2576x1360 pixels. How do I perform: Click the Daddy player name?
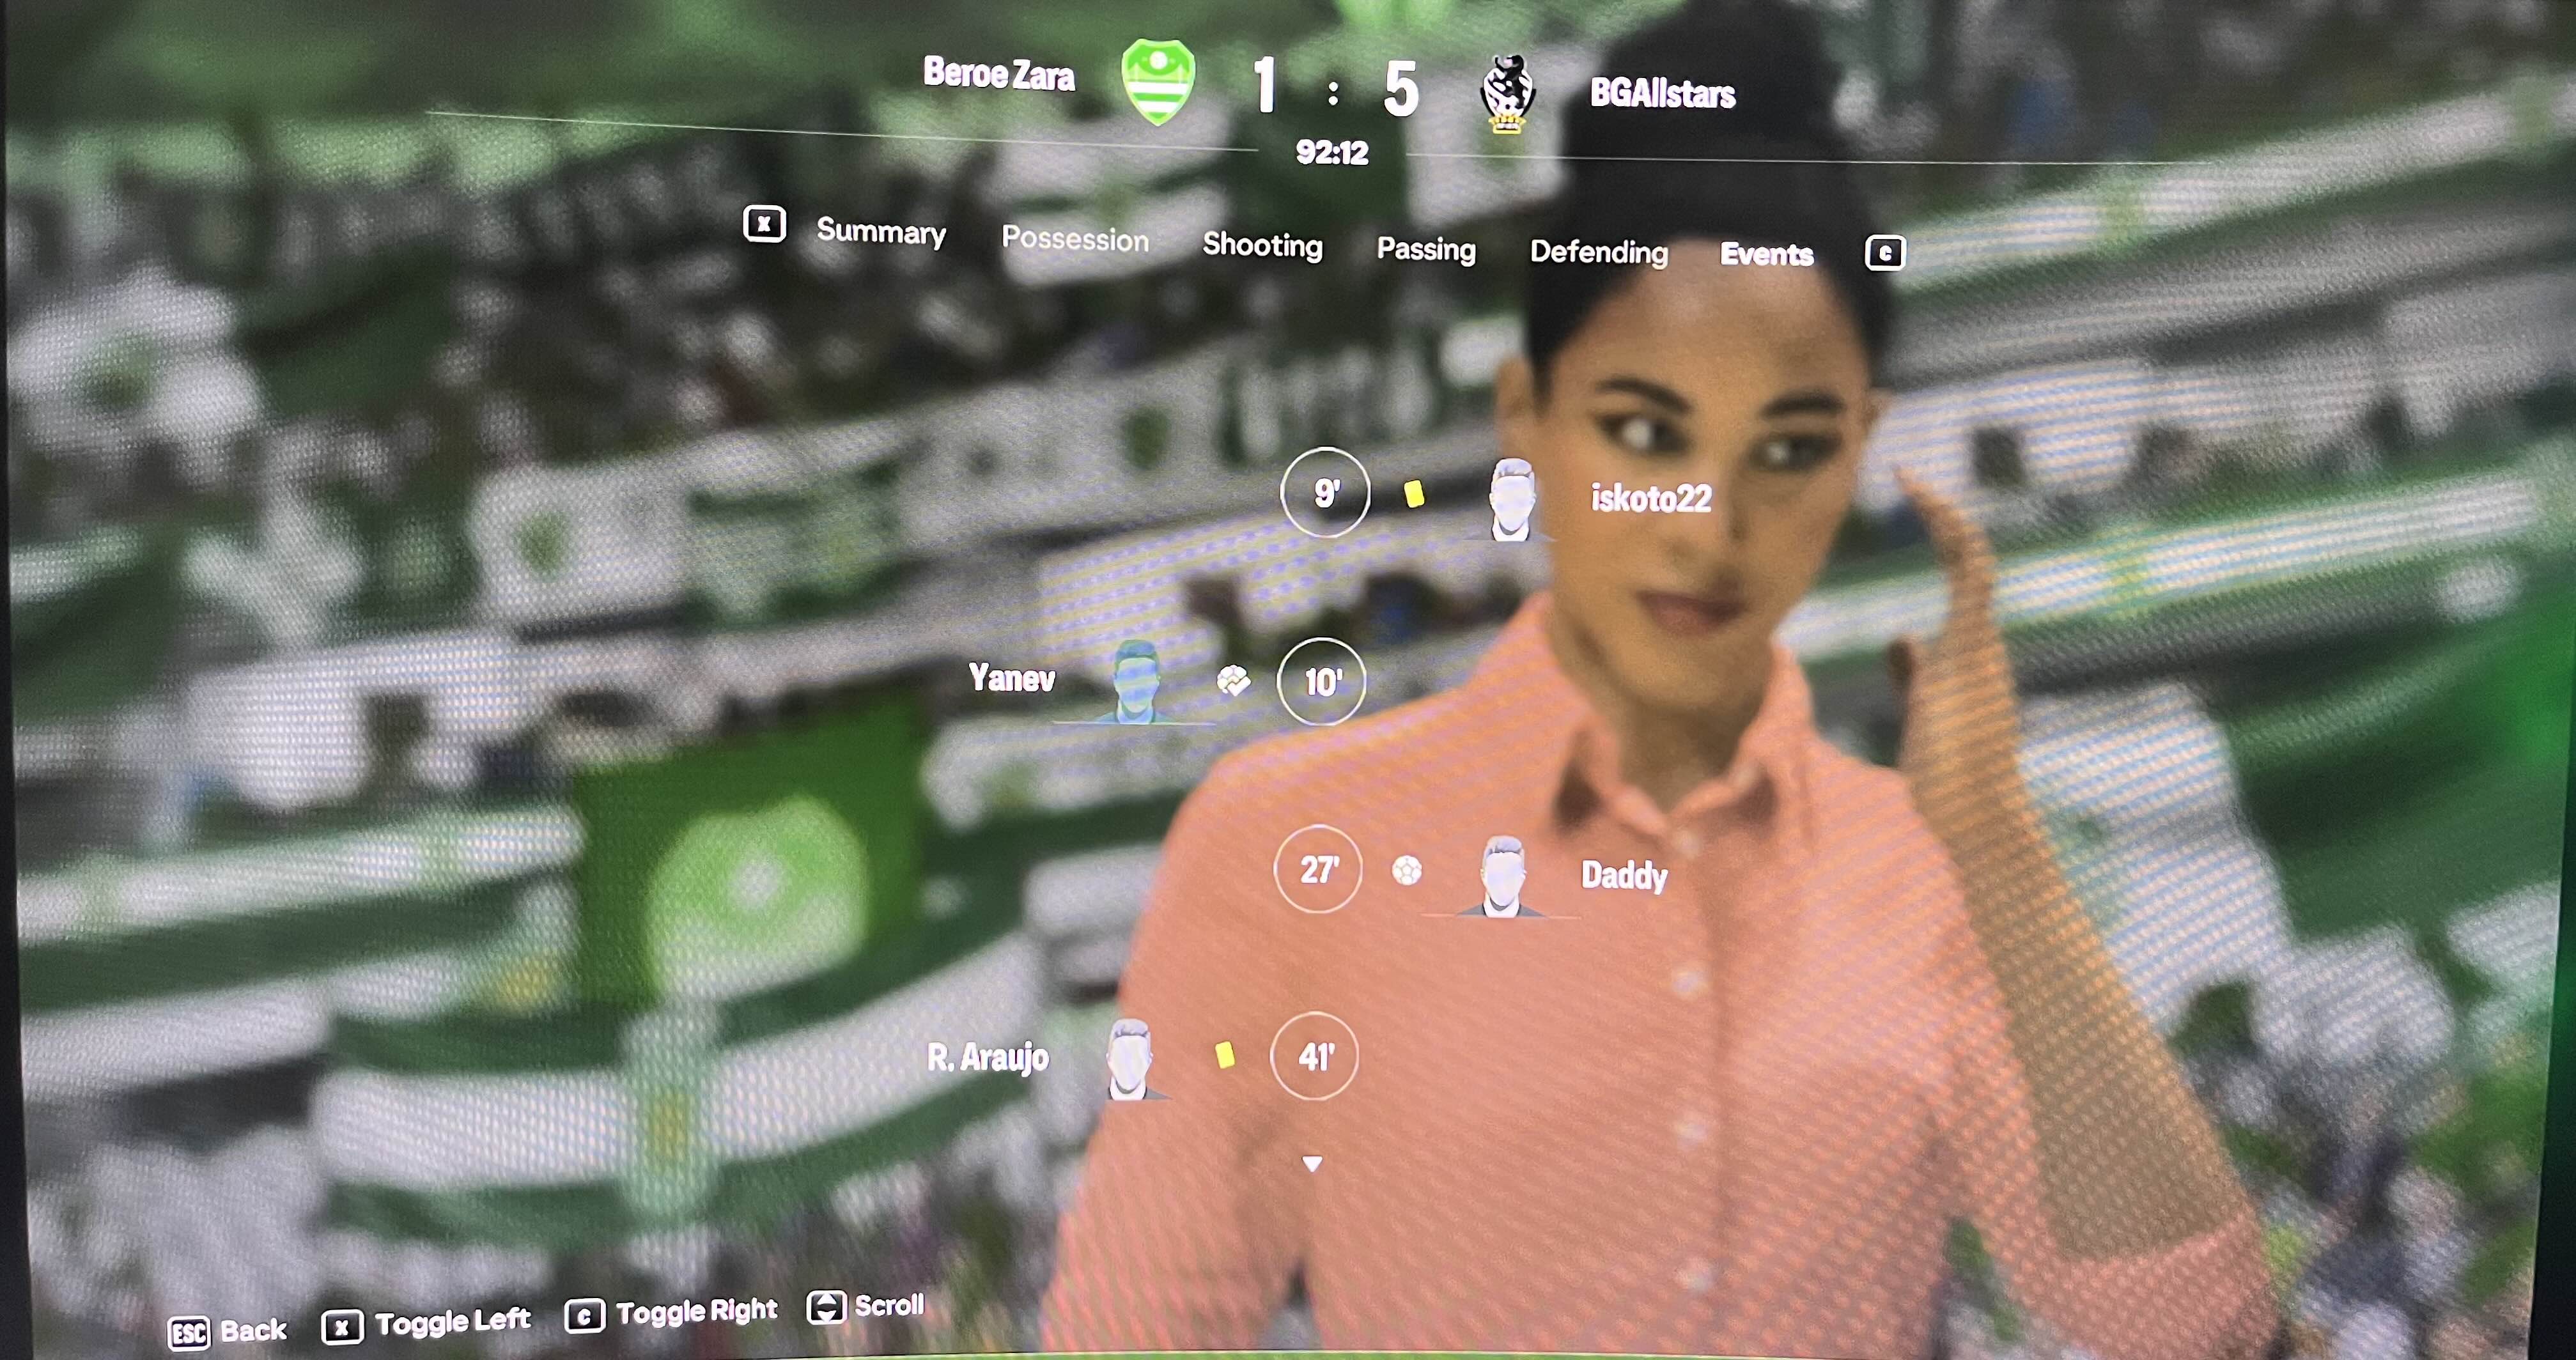click(x=1624, y=876)
